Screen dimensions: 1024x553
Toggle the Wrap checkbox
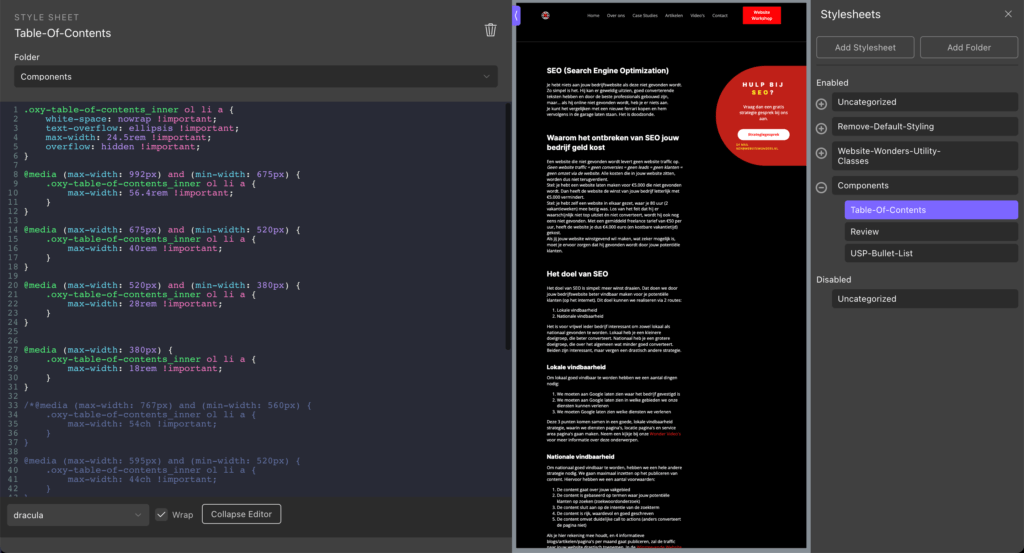pyautogui.click(x=162, y=514)
